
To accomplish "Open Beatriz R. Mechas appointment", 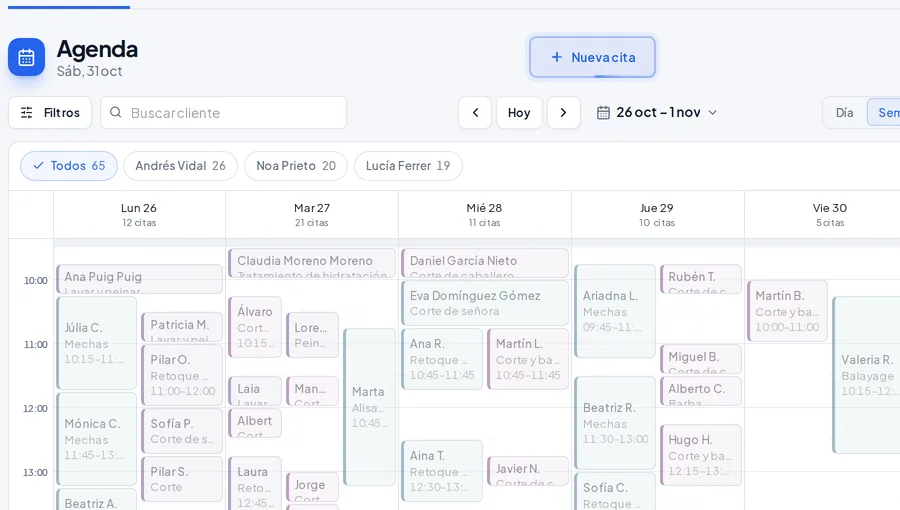I will pos(615,423).
